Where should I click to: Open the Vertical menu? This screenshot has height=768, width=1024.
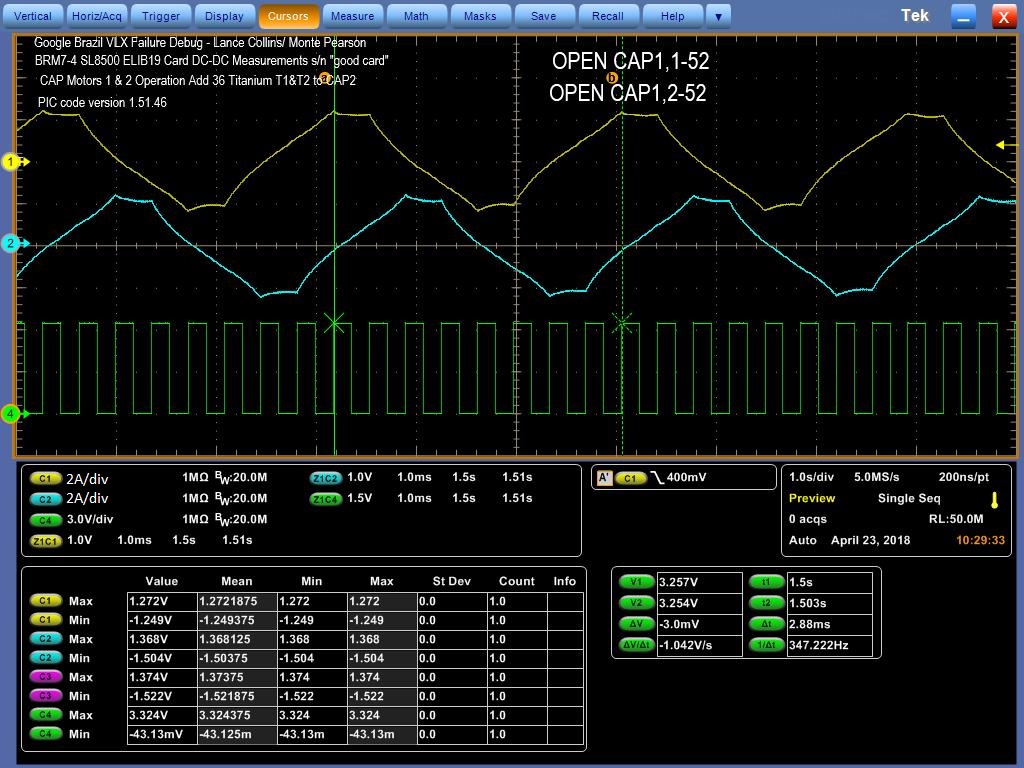click(x=32, y=16)
